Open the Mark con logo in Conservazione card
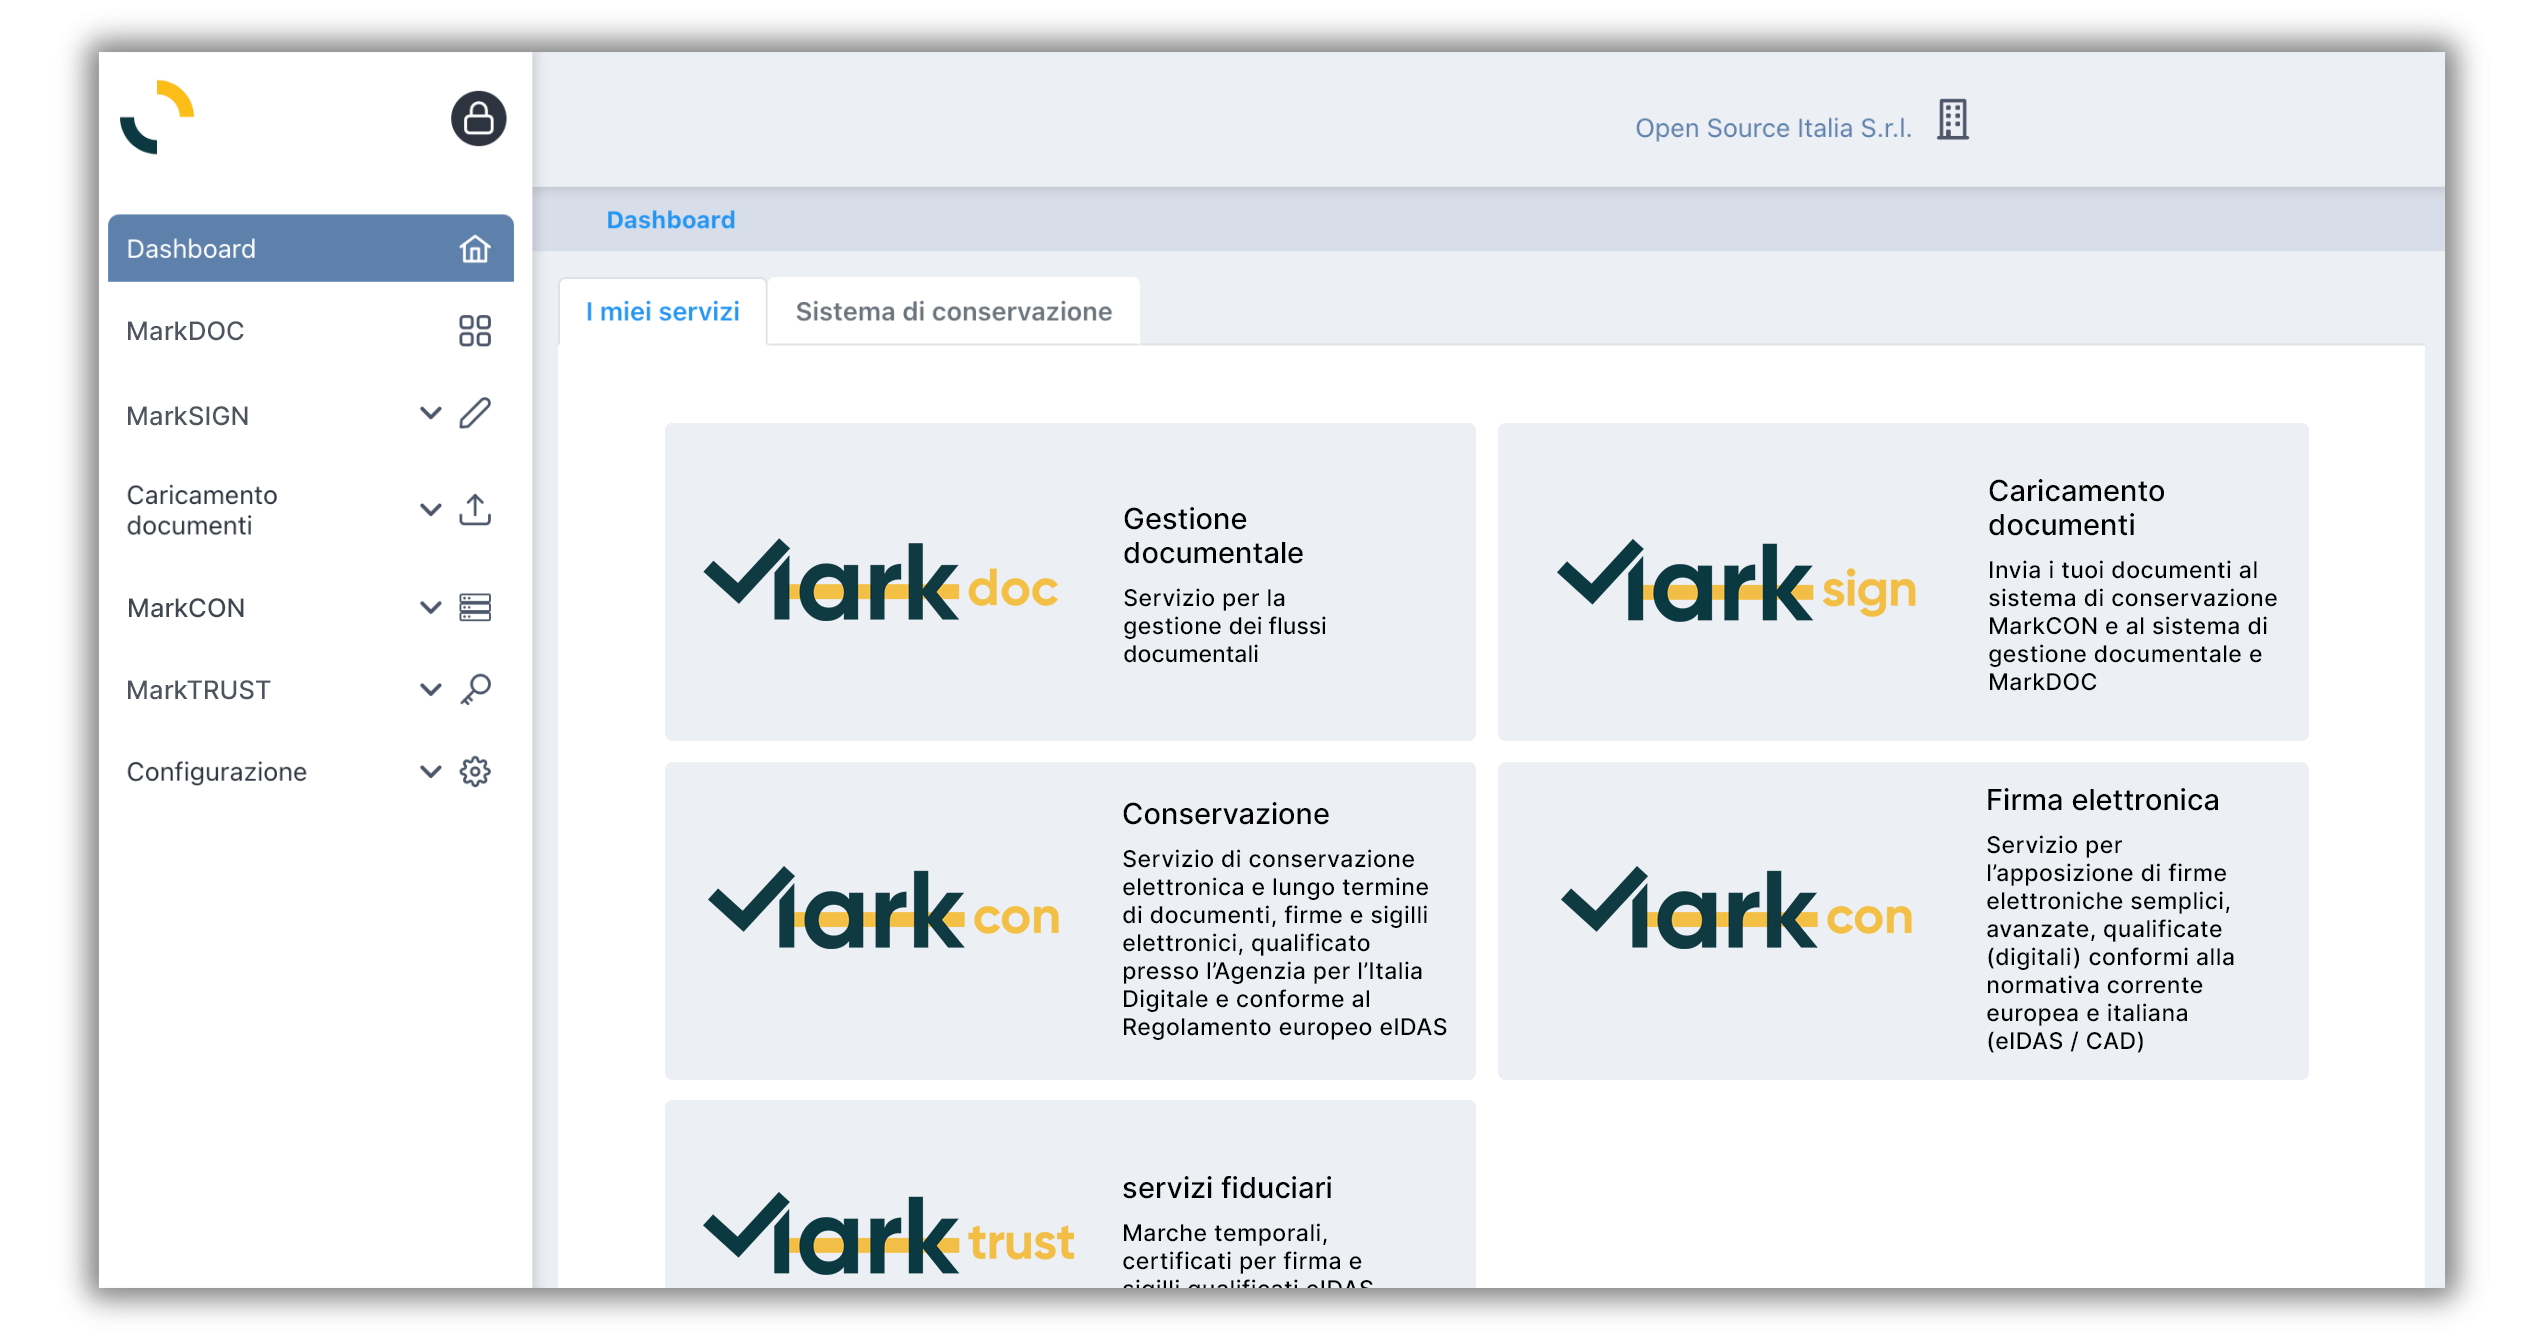The image size is (2544, 1340). 886,908
